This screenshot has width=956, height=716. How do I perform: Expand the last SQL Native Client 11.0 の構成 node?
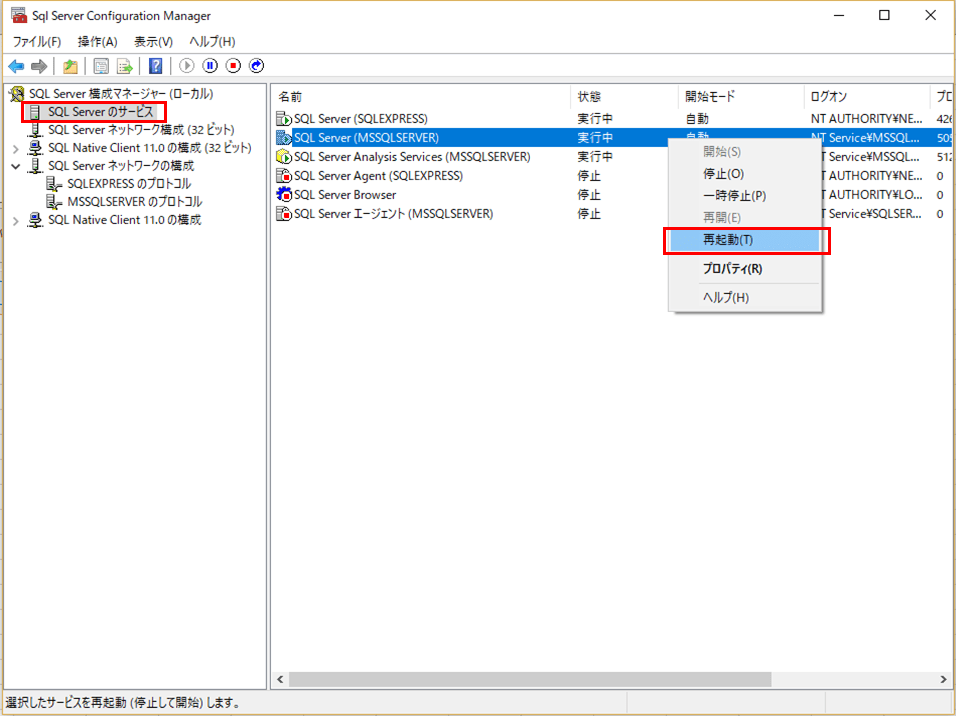coord(15,220)
